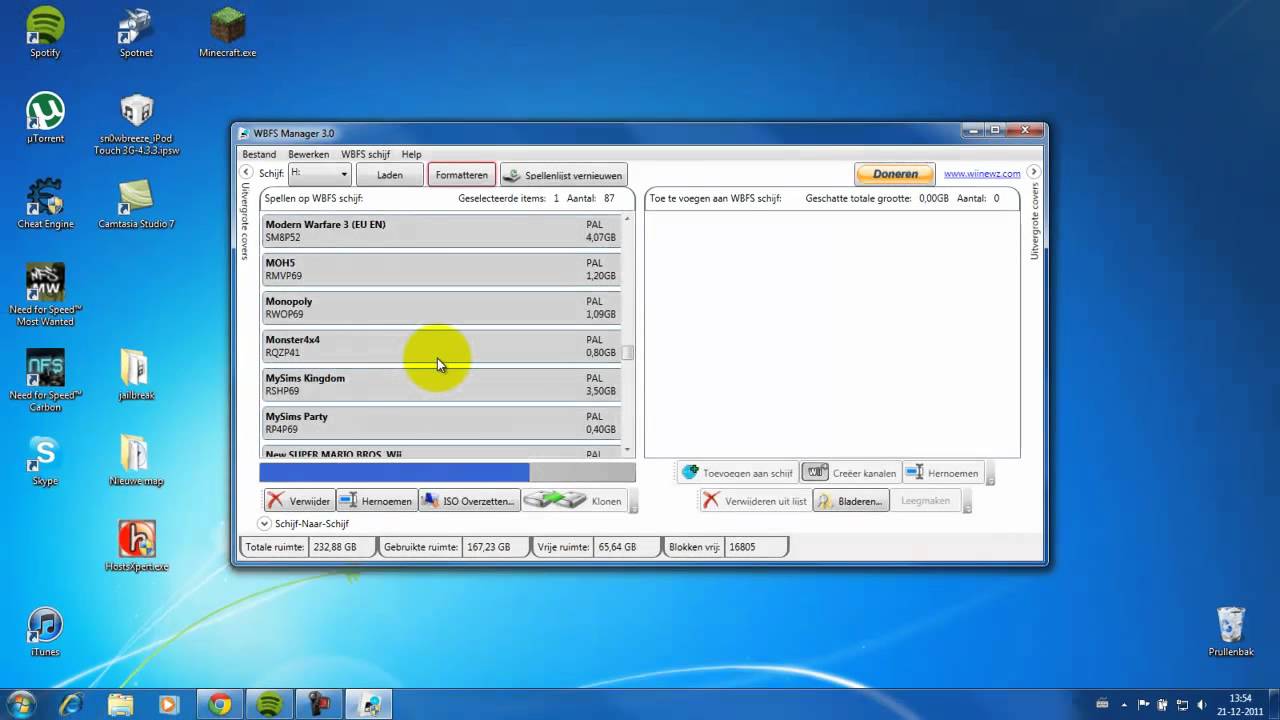Viewport: 1280px width, 720px height.
Task: Click the Creëer kanalen button
Action: point(850,473)
